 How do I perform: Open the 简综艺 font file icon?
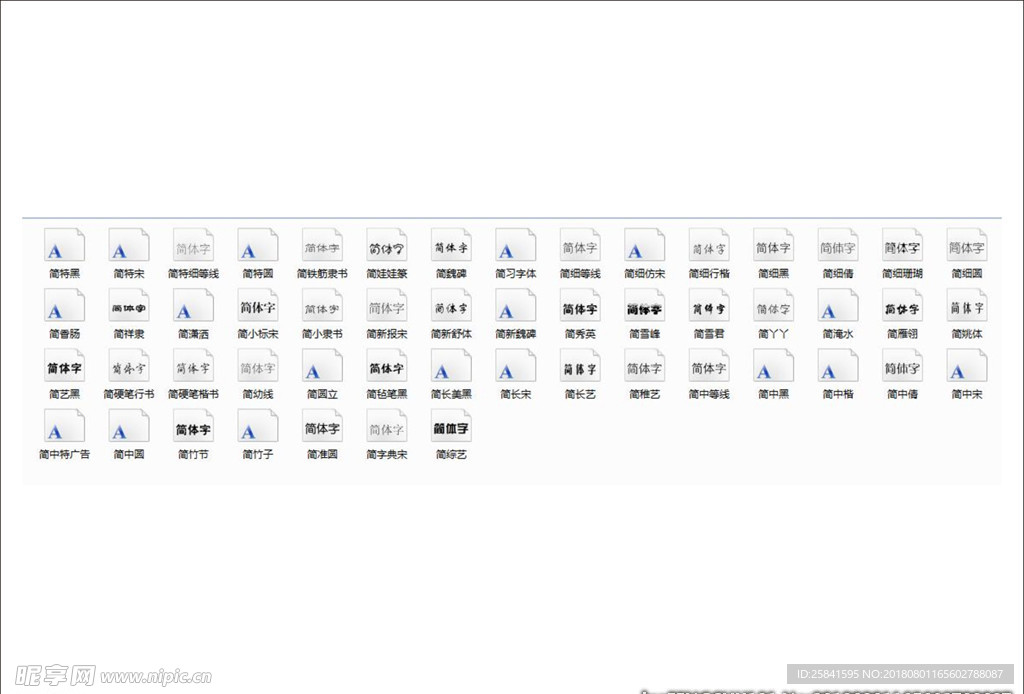[x=451, y=427]
